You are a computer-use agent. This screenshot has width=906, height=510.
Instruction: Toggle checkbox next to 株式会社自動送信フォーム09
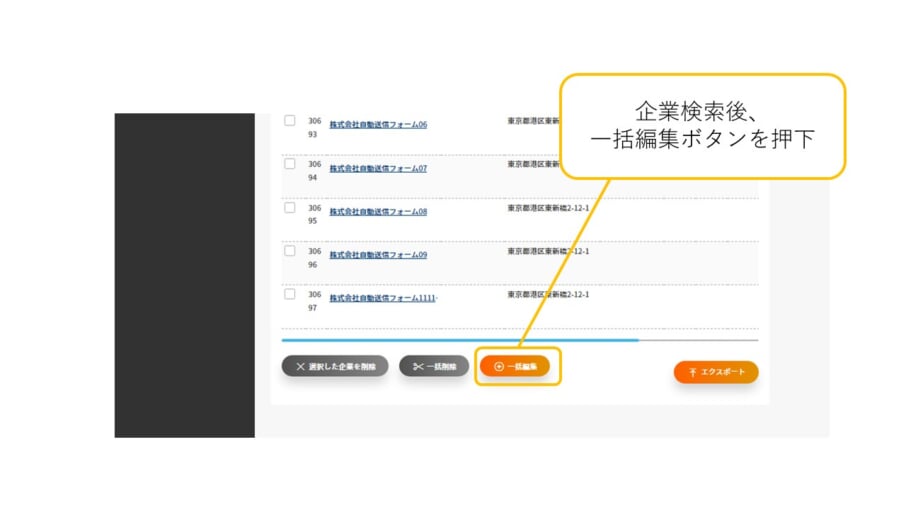(290, 251)
